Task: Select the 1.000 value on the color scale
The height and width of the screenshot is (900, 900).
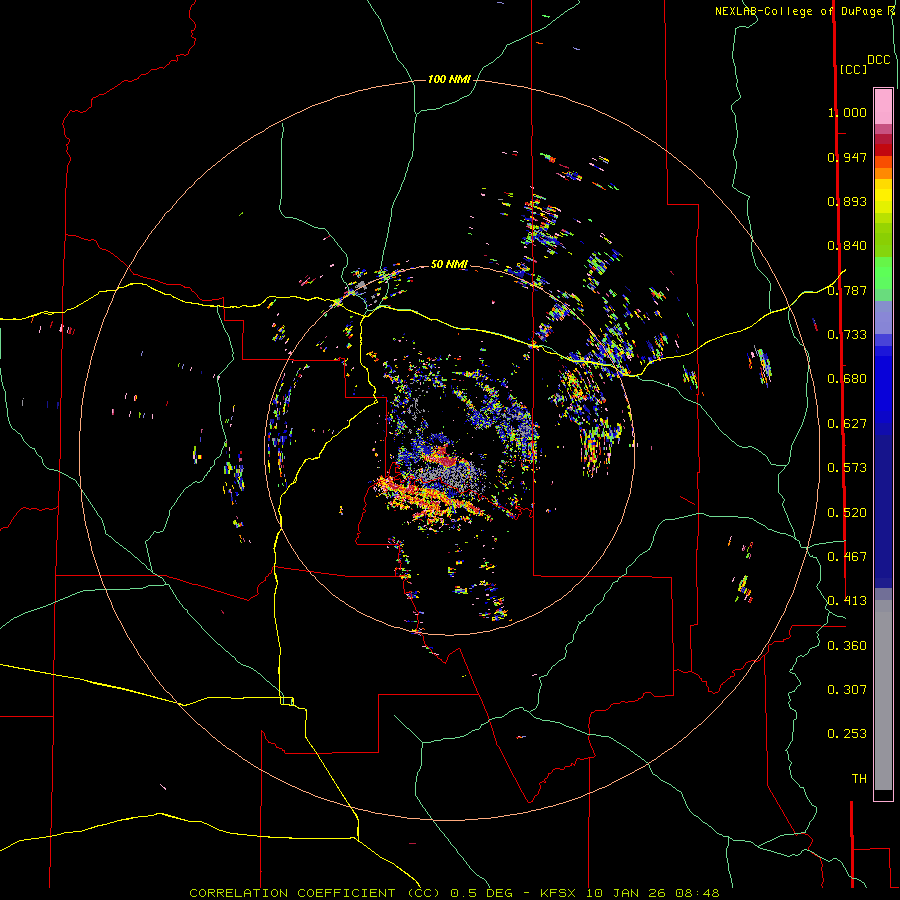Action: [847, 112]
